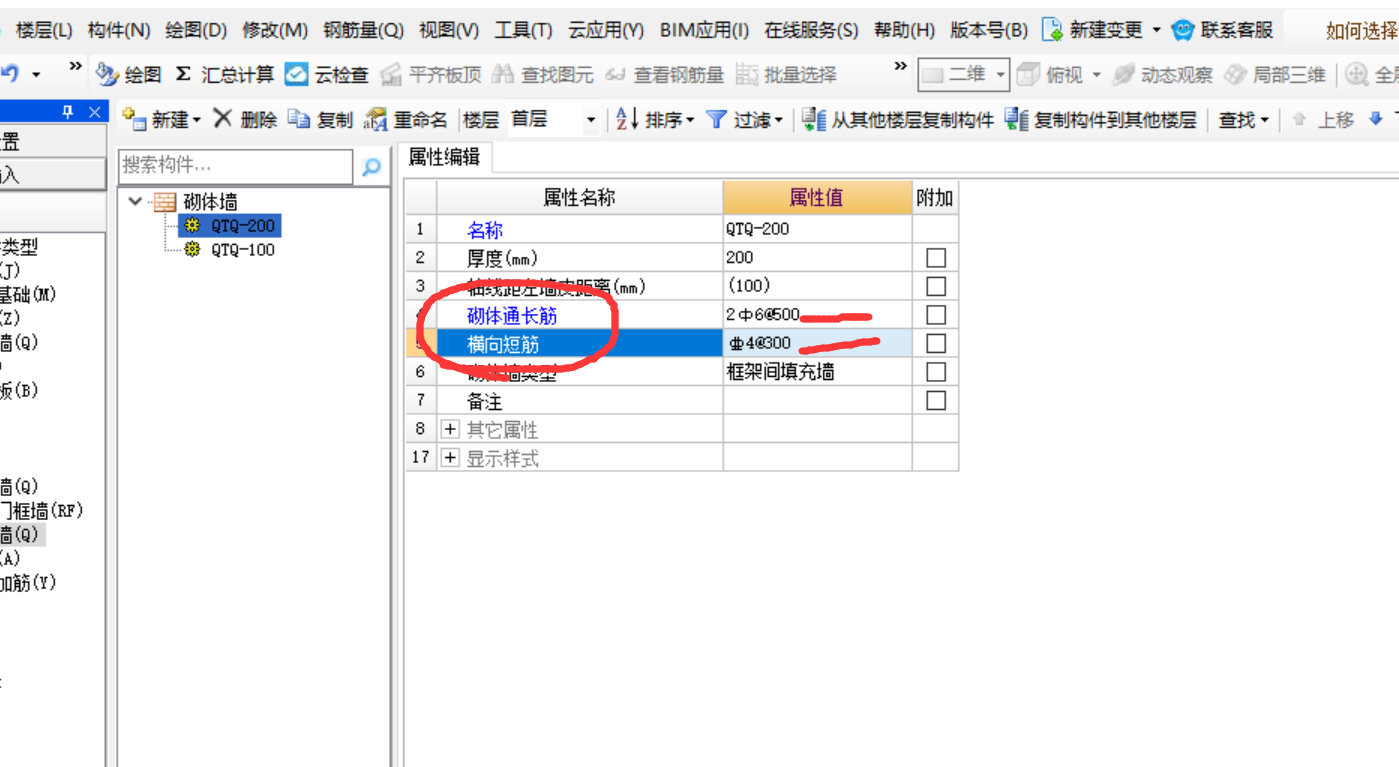The image size is (1399, 767).
Task: Click the 名称 value cell QTQ-200
Action: point(817,229)
